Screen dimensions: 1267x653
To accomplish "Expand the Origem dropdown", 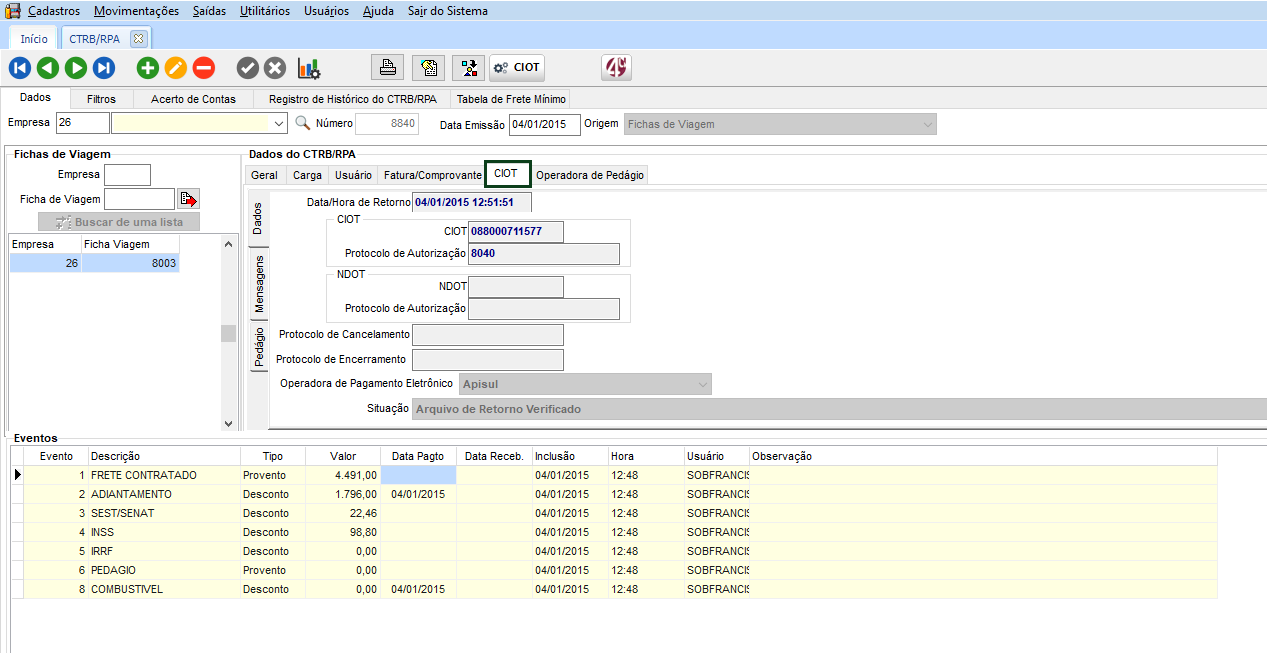I will (x=928, y=125).
